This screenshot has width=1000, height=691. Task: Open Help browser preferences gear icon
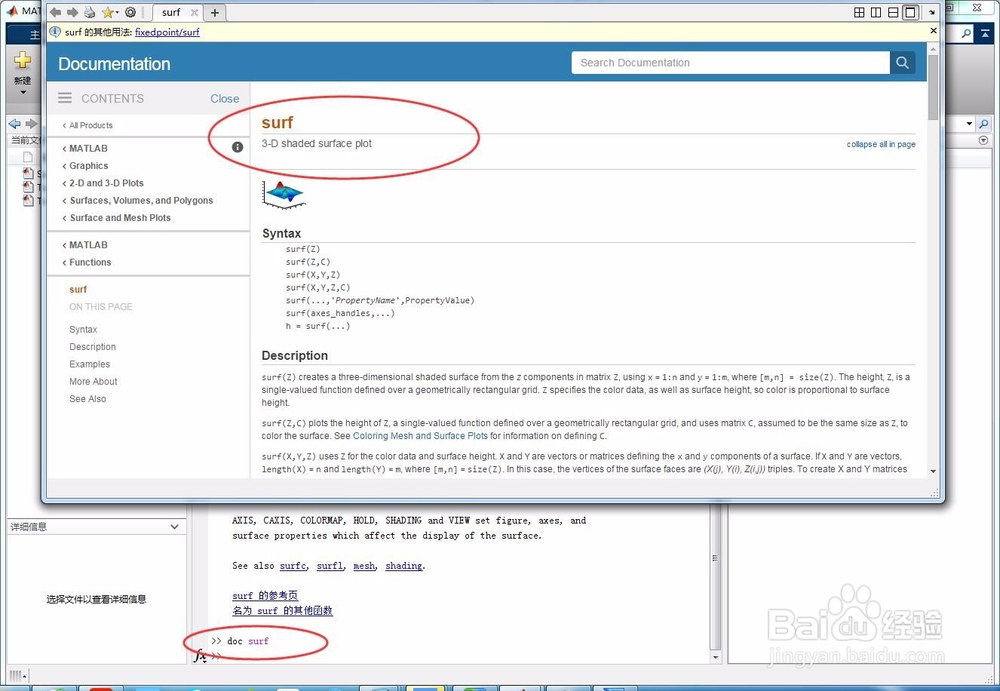point(130,12)
